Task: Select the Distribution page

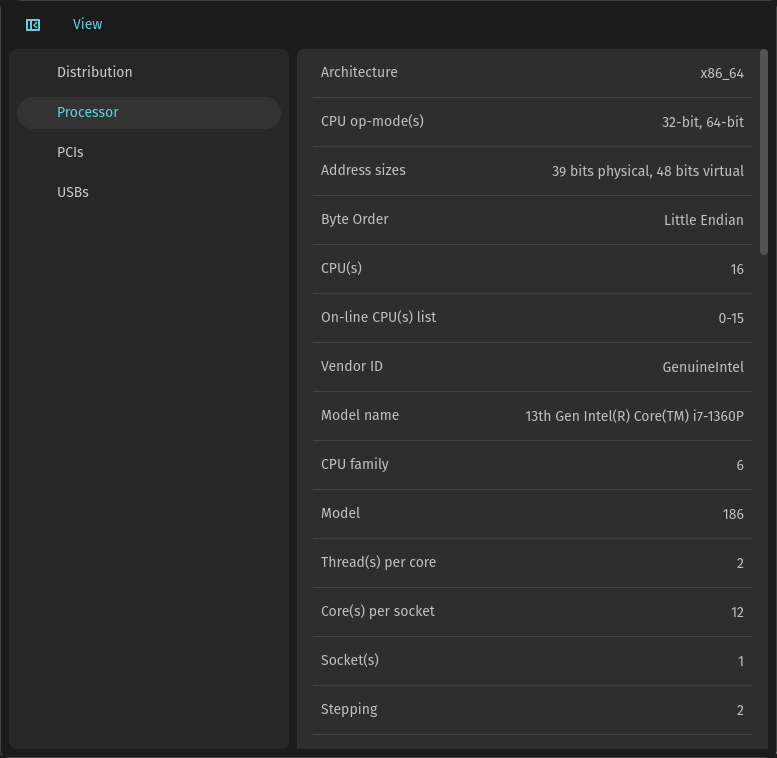Action: (x=149, y=72)
